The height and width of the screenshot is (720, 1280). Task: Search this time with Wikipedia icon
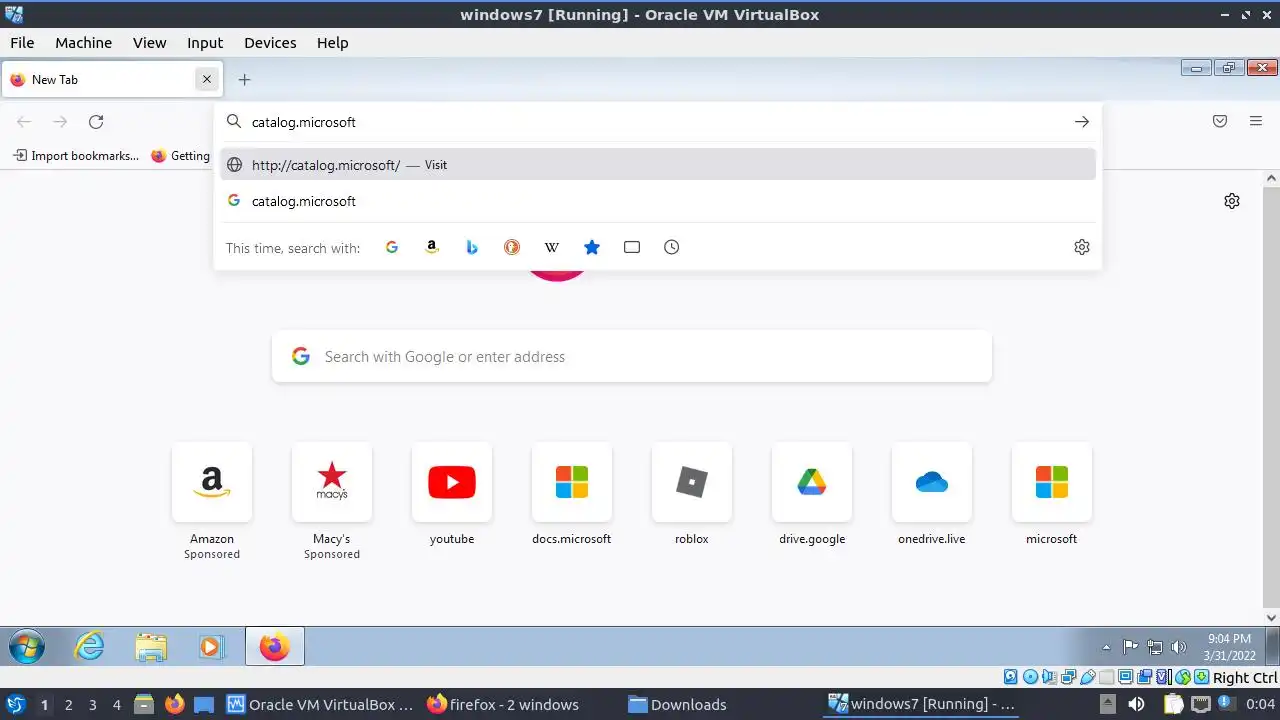tap(552, 247)
